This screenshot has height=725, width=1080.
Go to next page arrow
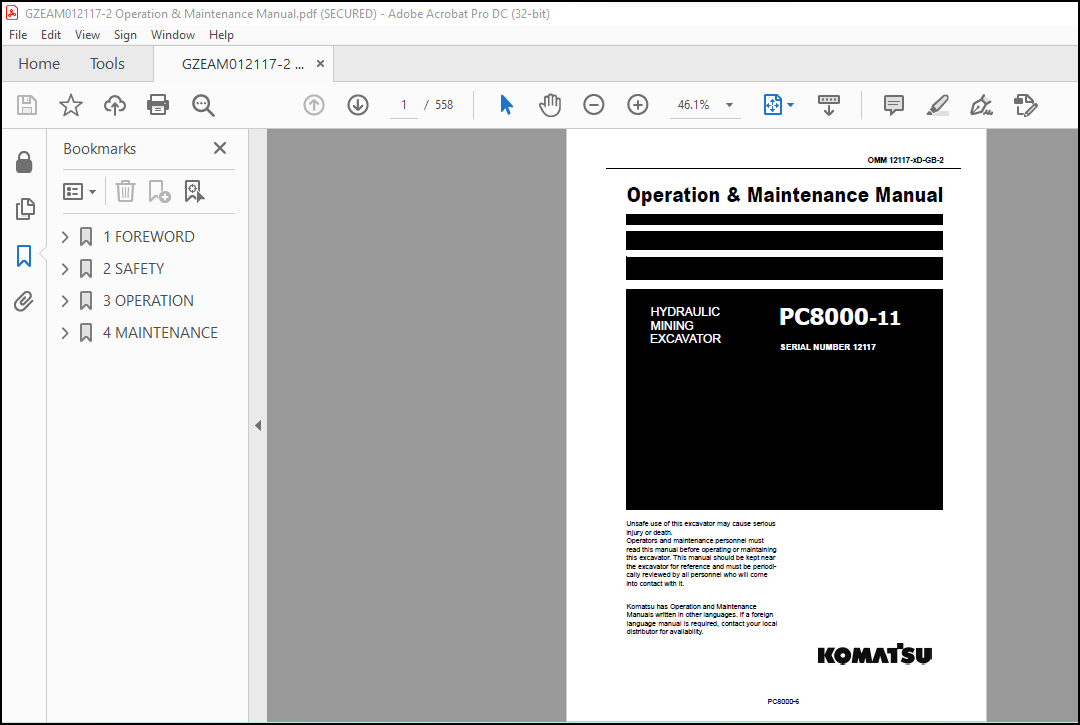point(358,105)
